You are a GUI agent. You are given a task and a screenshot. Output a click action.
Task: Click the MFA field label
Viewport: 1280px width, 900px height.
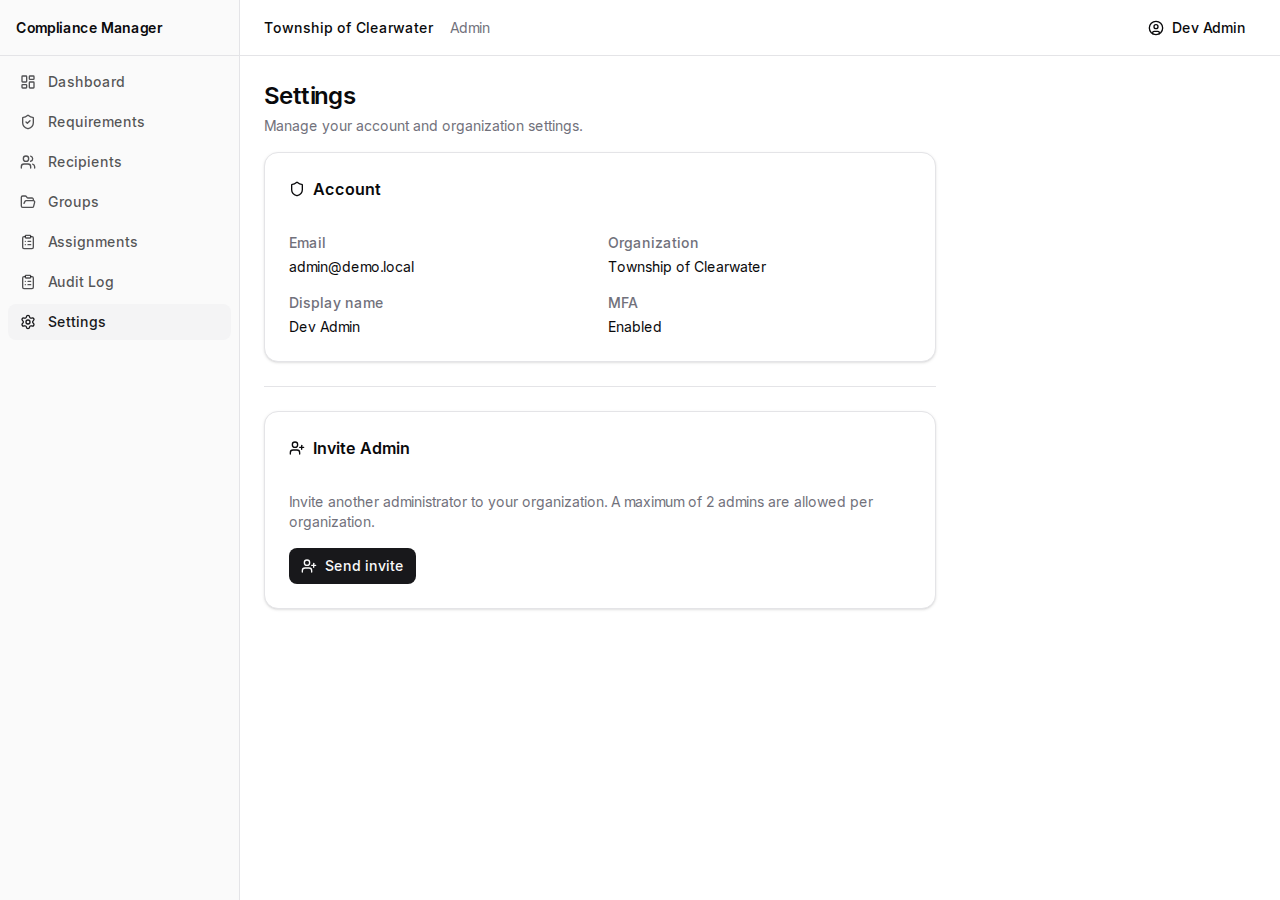click(x=623, y=303)
